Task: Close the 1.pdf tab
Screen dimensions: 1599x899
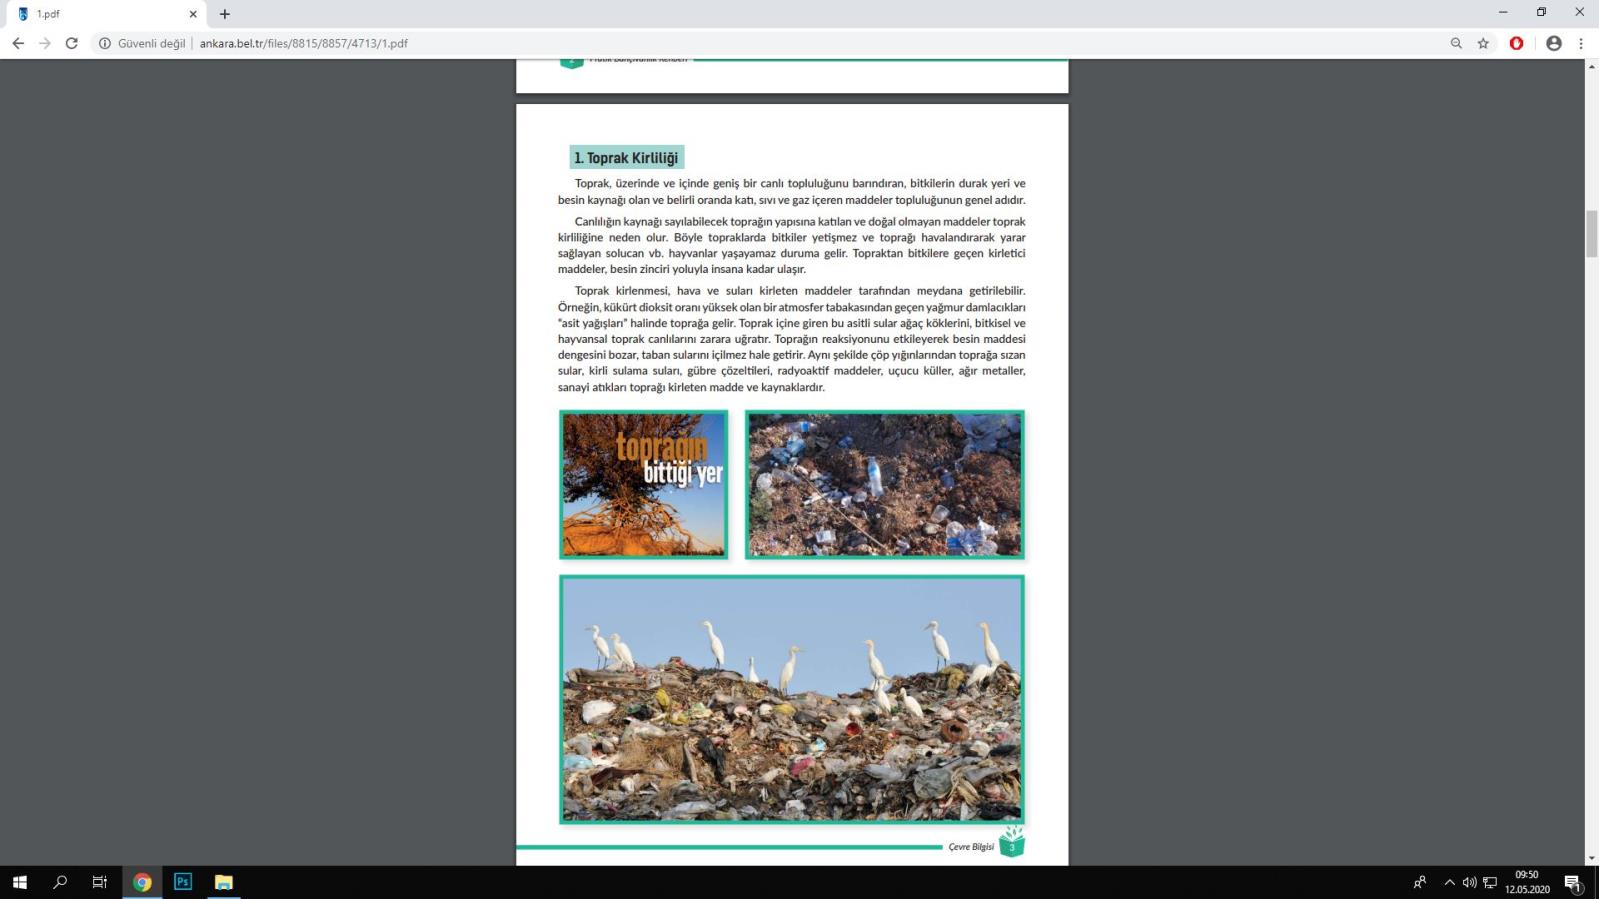Action: point(193,14)
